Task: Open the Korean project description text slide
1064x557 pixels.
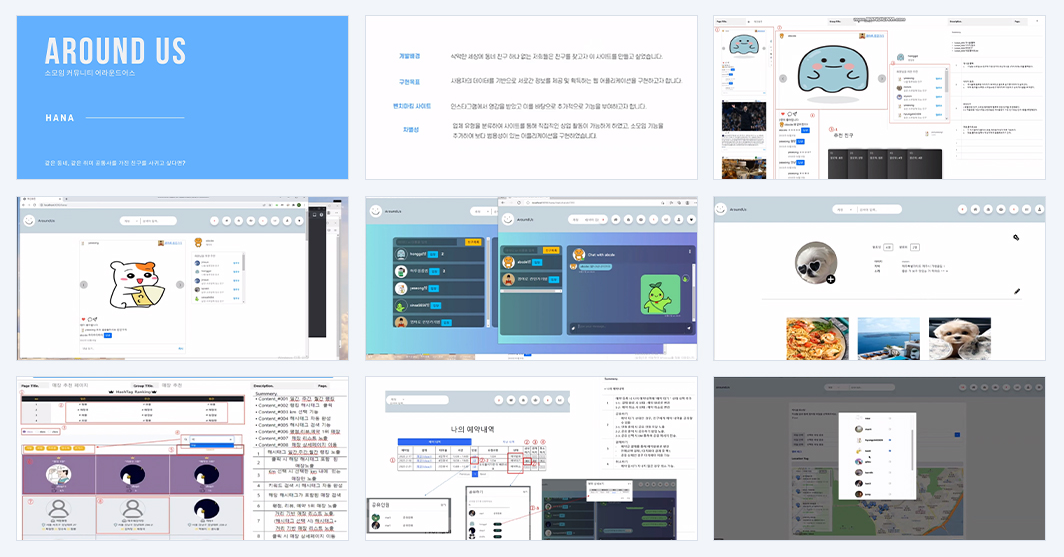Action: pyautogui.click(x=531, y=98)
